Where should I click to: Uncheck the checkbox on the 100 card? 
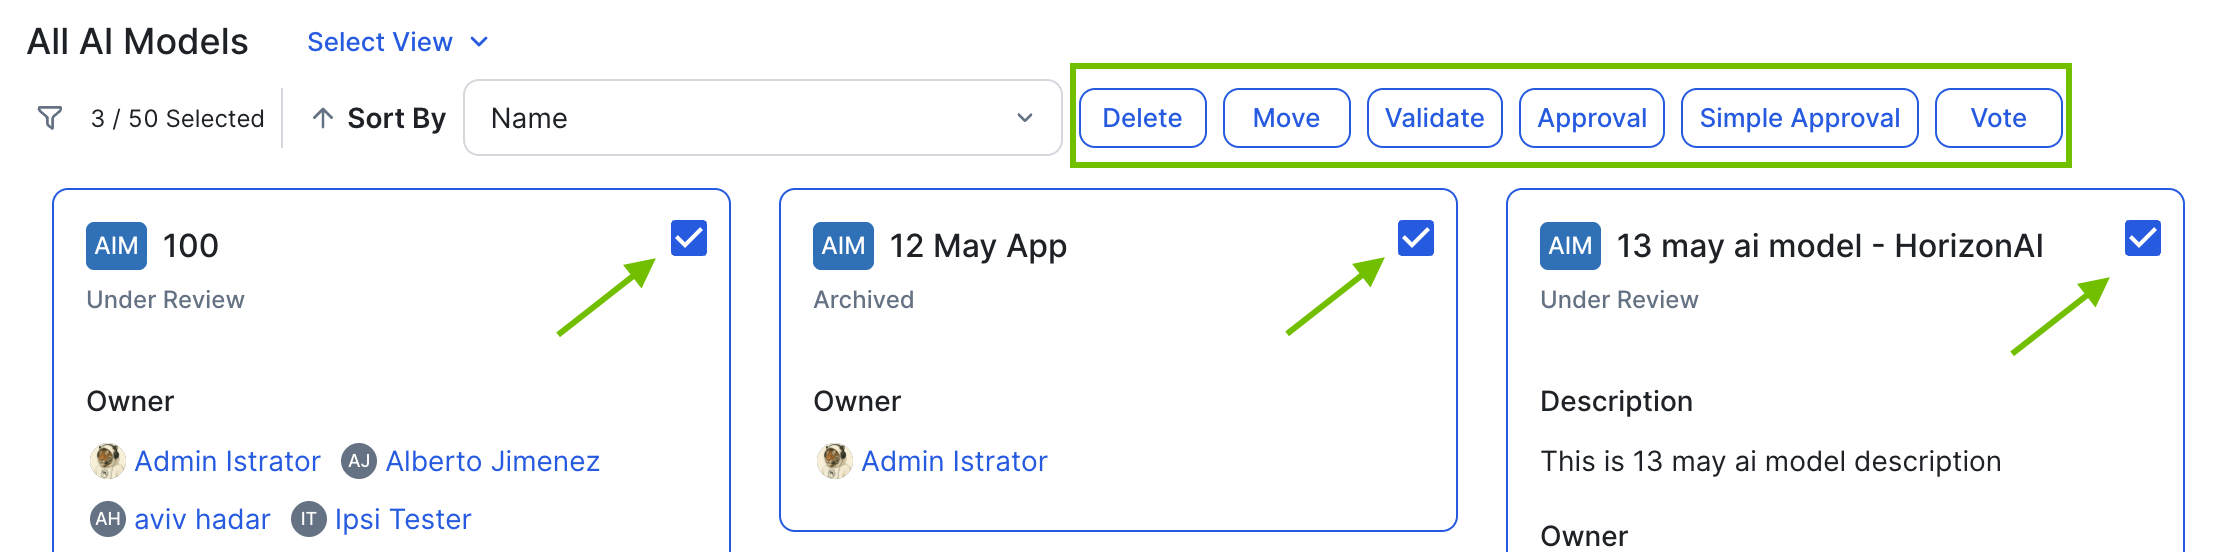tap(689, 238)
